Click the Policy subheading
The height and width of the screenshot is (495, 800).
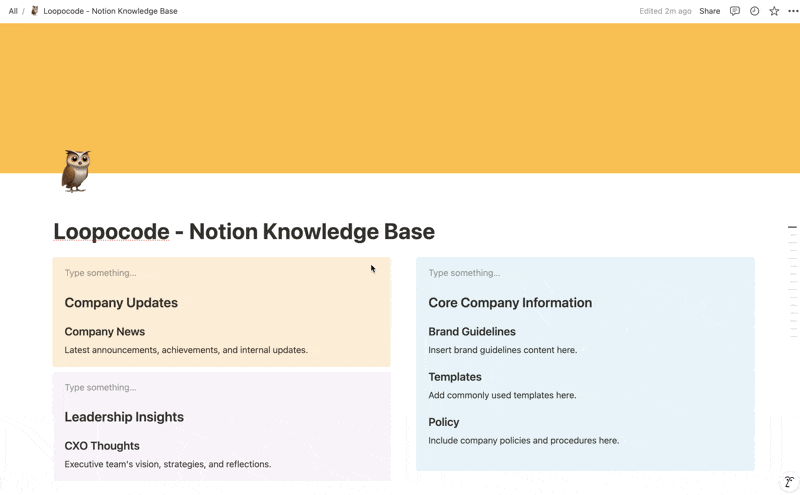(x=443, y=423)
